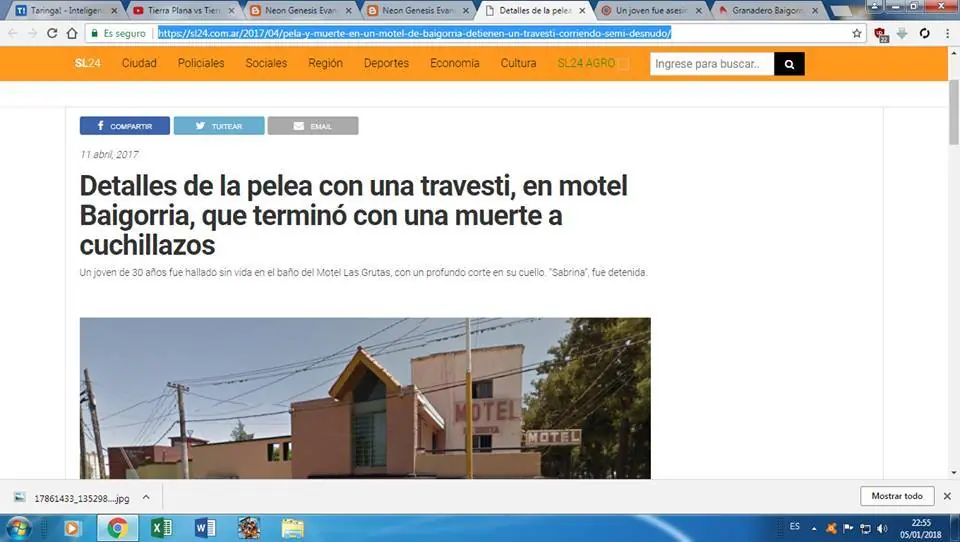Bookmark this page with the star icon
This screenshot has height=542, width=960.
(x=857, y=33)
